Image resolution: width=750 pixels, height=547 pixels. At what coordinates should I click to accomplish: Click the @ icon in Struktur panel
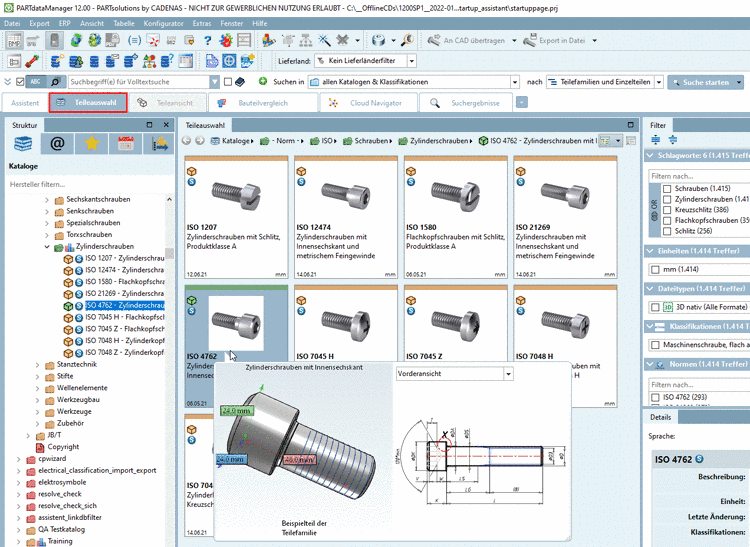pyautogui.click(x=57, y=144)
